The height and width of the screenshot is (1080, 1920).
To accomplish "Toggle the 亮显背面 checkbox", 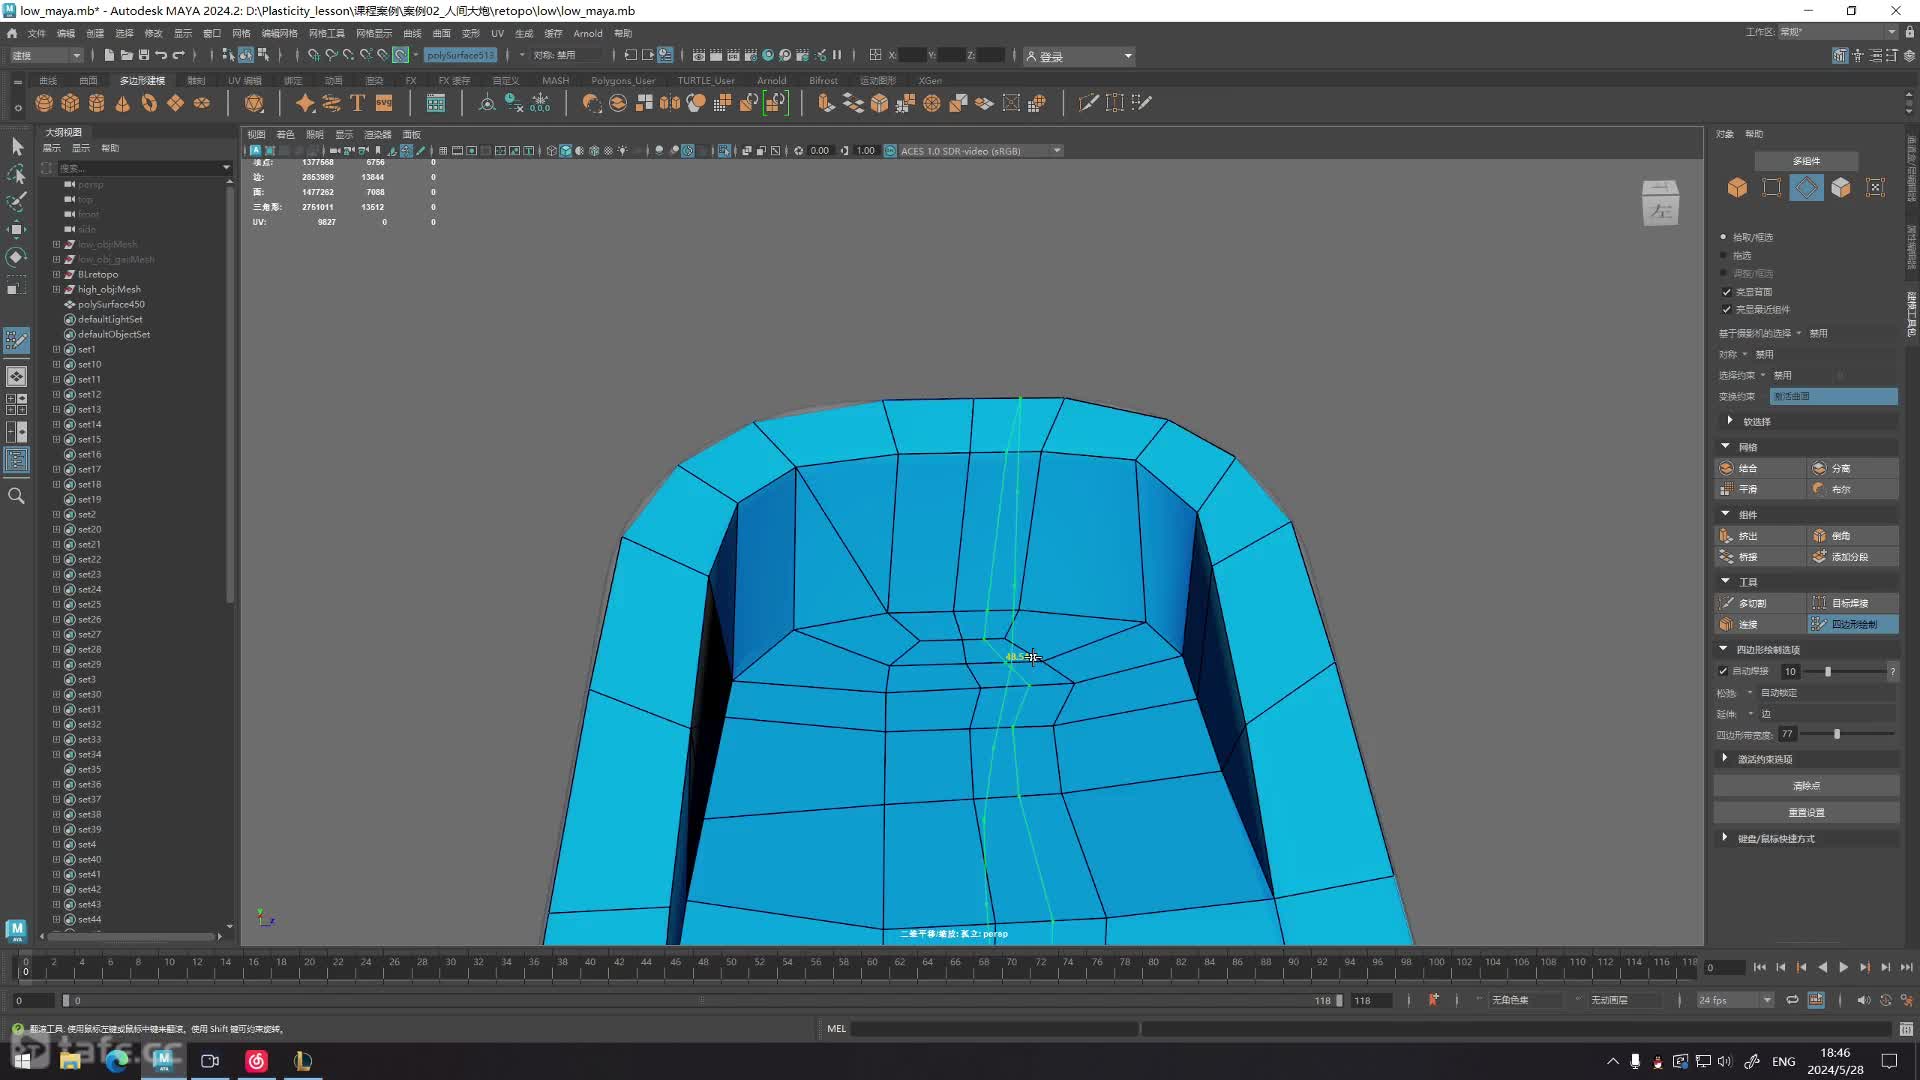I will click(1726, 292).
